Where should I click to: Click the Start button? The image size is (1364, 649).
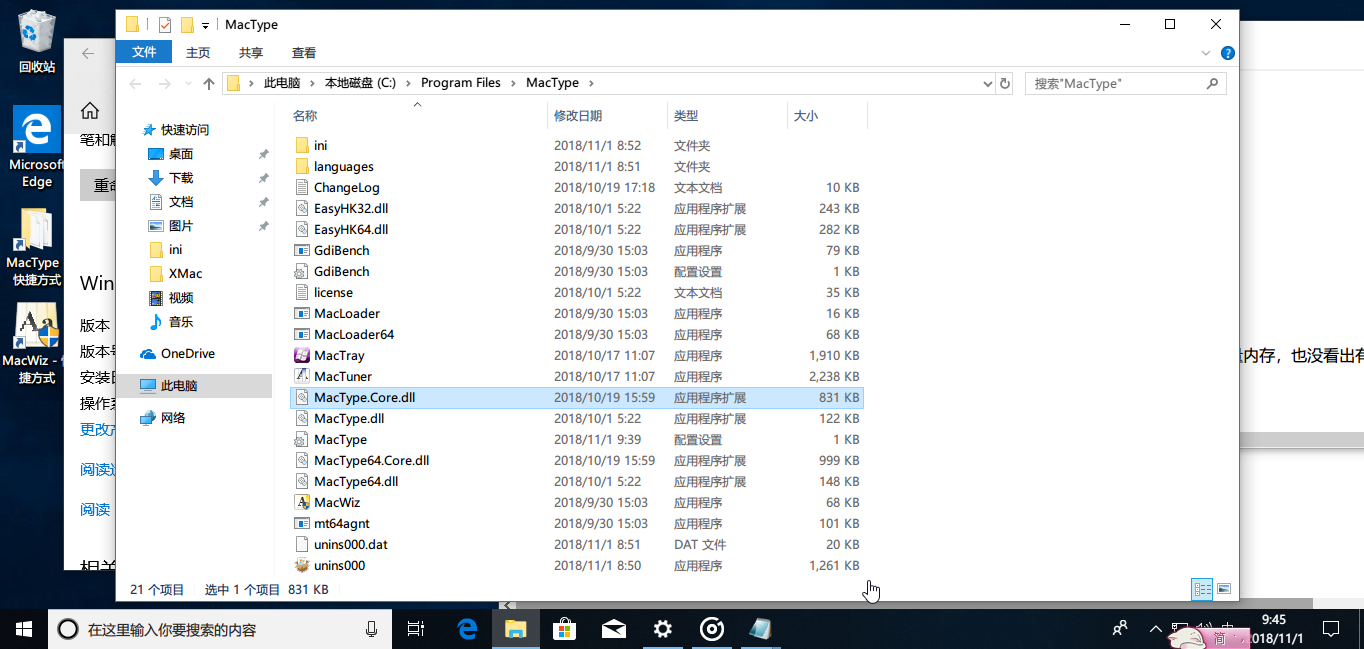(24, 629)
